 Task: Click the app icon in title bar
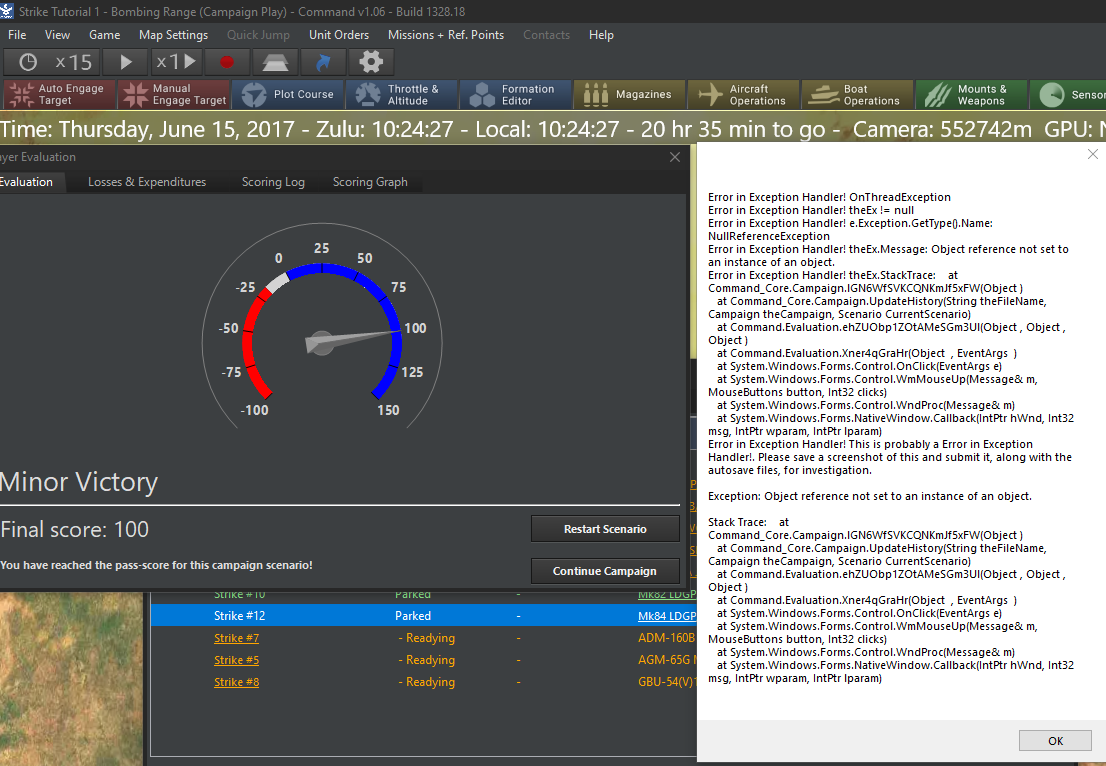tap(7, 11)
